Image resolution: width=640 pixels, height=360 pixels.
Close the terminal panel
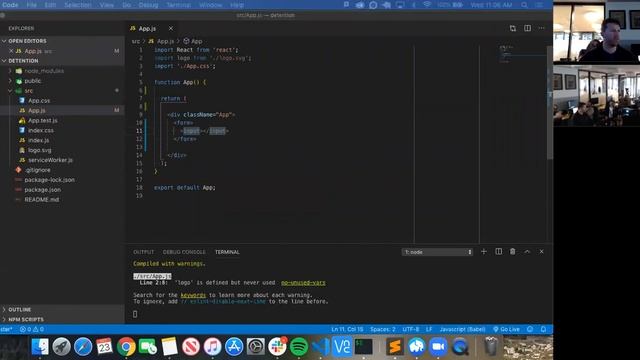point(542,252)
